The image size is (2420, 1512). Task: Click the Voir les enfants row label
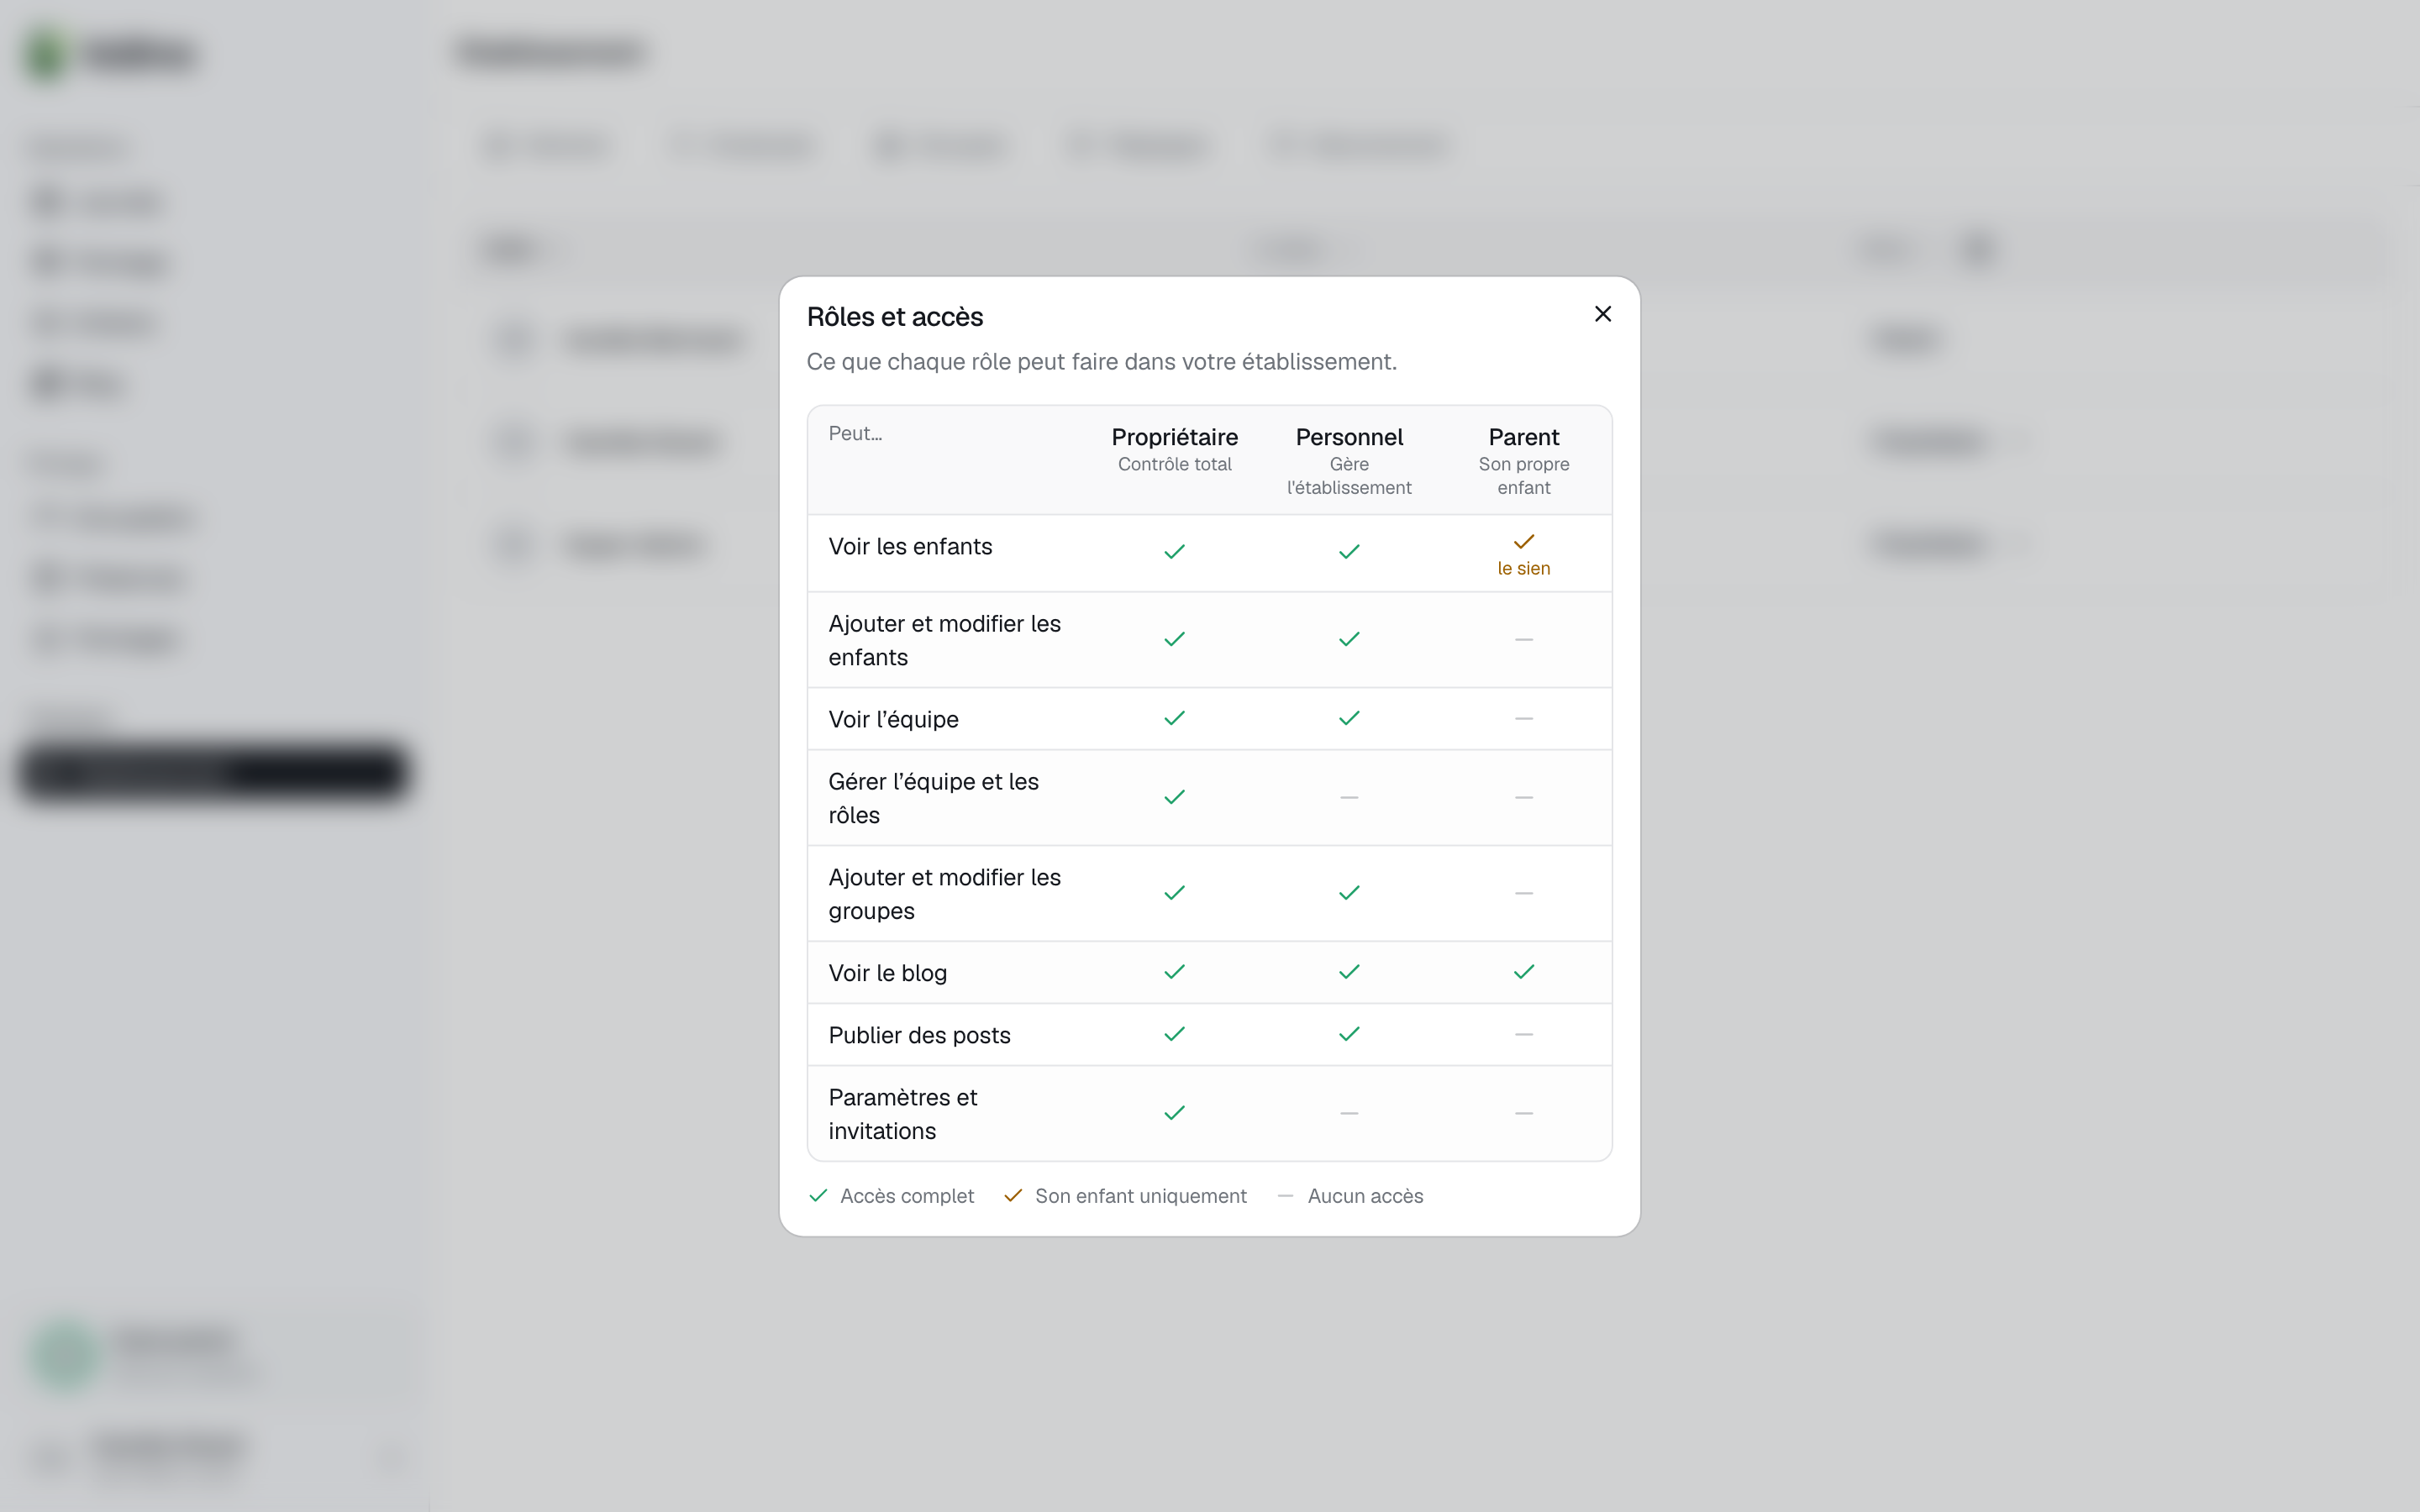(x=910, y=547)
